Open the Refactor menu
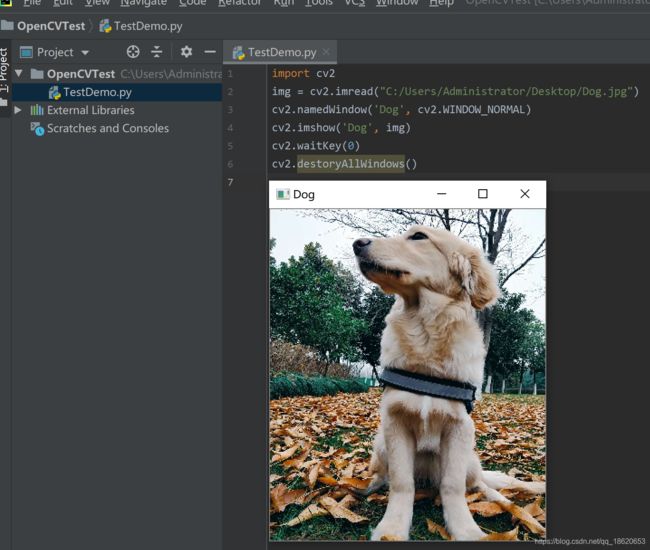Viewport: 650px width, 550px height. (x=240, y=3)
